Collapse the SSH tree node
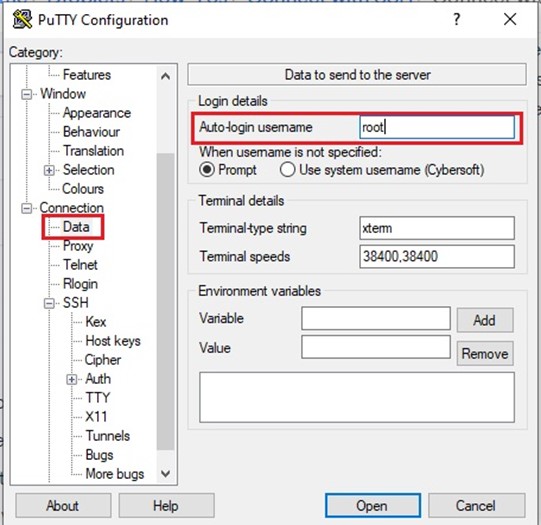This screenshot has height=525, width=541. pyautogui.click(x=49, y=303)
